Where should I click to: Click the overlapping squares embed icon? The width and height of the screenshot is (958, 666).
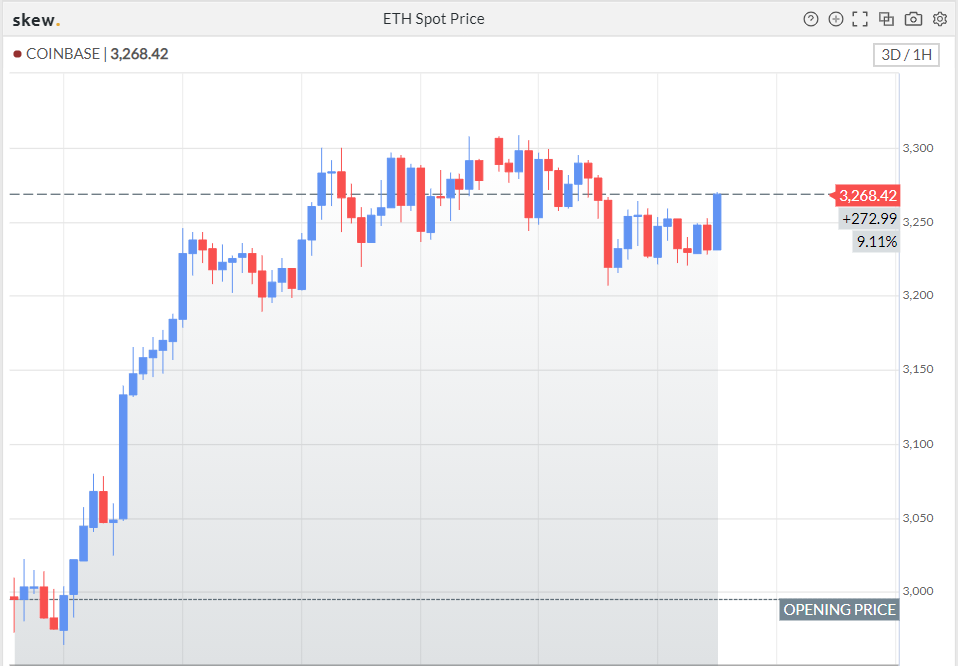[887, 20]
